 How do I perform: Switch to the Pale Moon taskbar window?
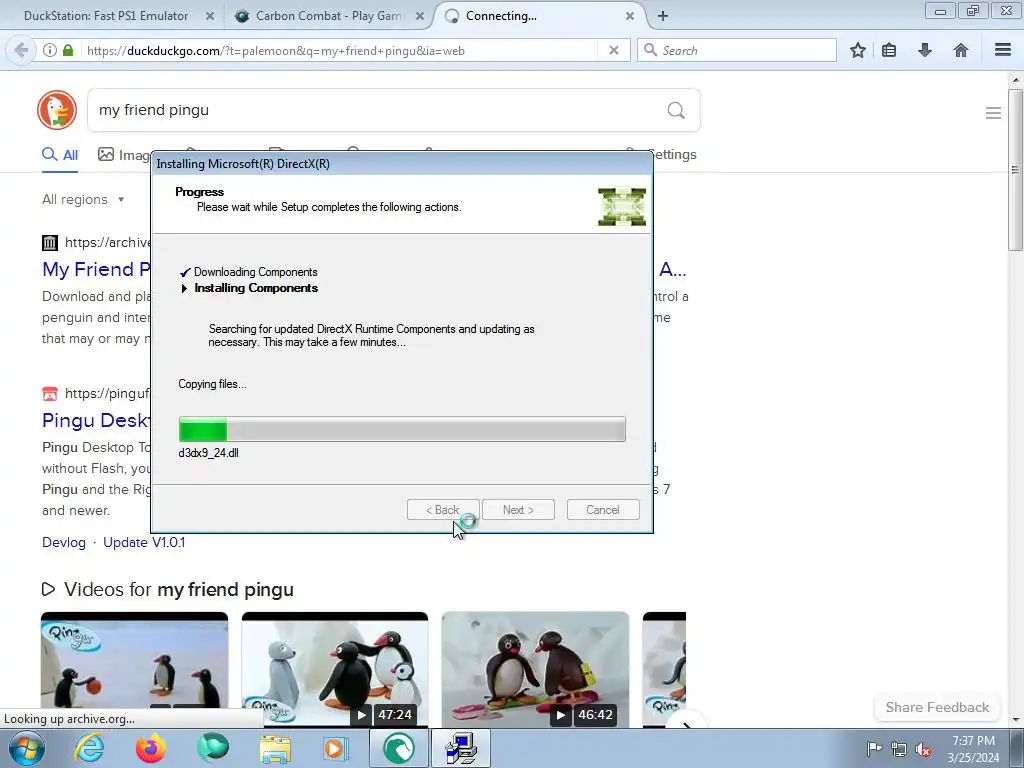click(399, 748)
